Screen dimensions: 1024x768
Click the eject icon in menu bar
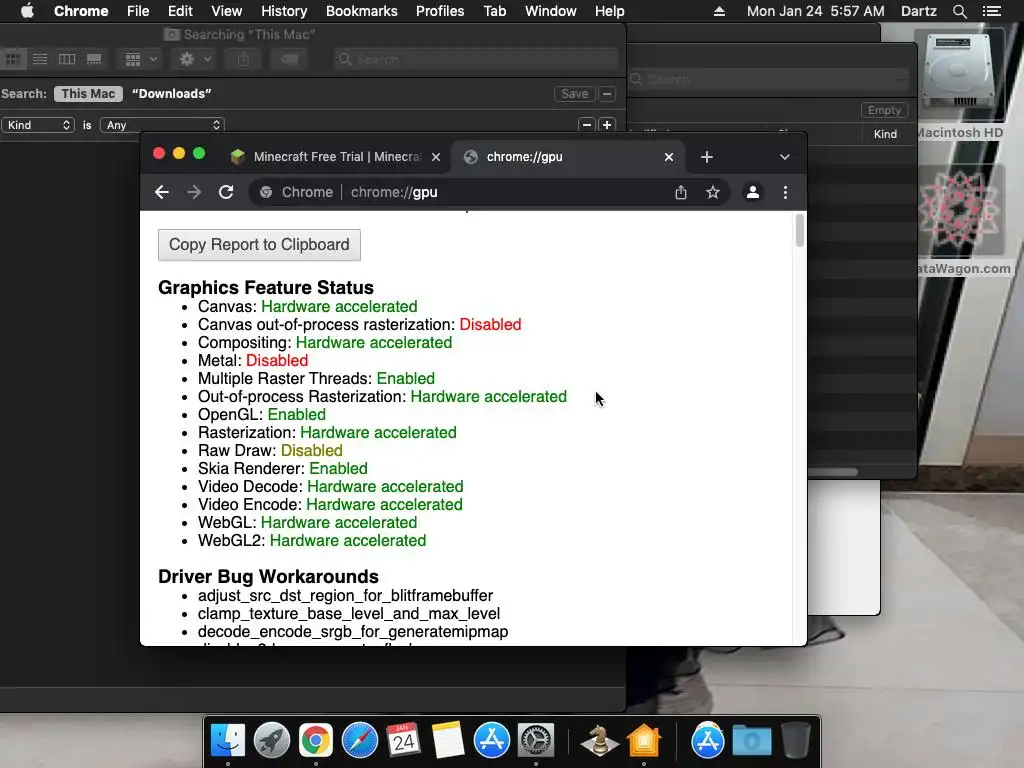pos(719,11)
